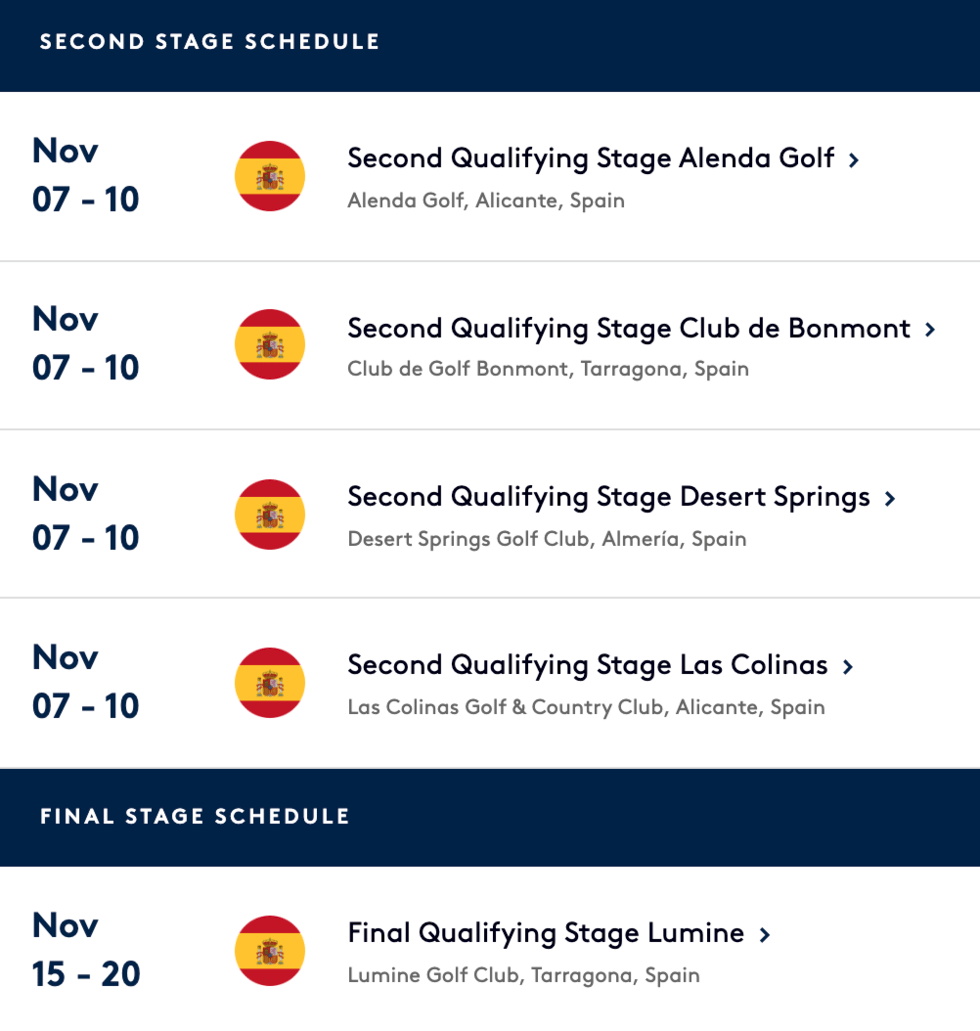Click chevron arrow next to Las Colinas

pyautogui.click(x=848, y=667)
